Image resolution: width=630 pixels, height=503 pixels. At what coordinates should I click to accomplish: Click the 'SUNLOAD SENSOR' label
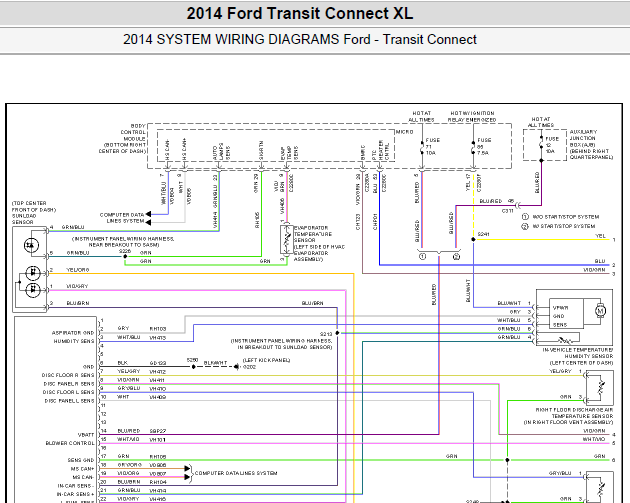[23, 219]
